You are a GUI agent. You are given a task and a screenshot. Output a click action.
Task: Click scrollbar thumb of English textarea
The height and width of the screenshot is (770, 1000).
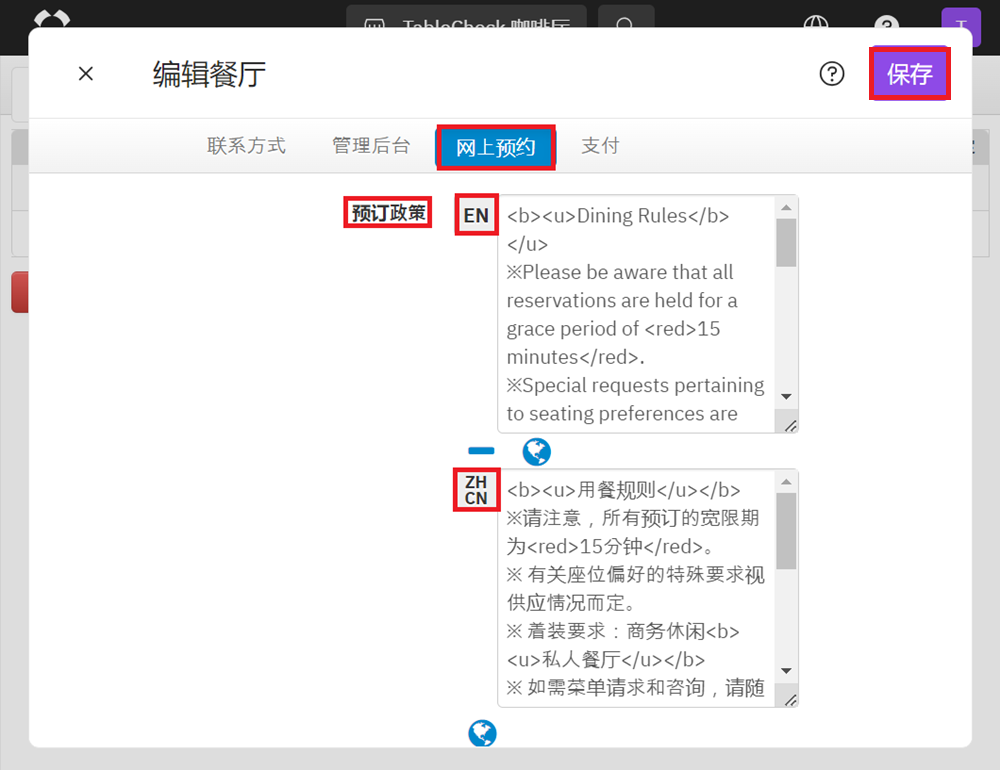coord(786,242)
